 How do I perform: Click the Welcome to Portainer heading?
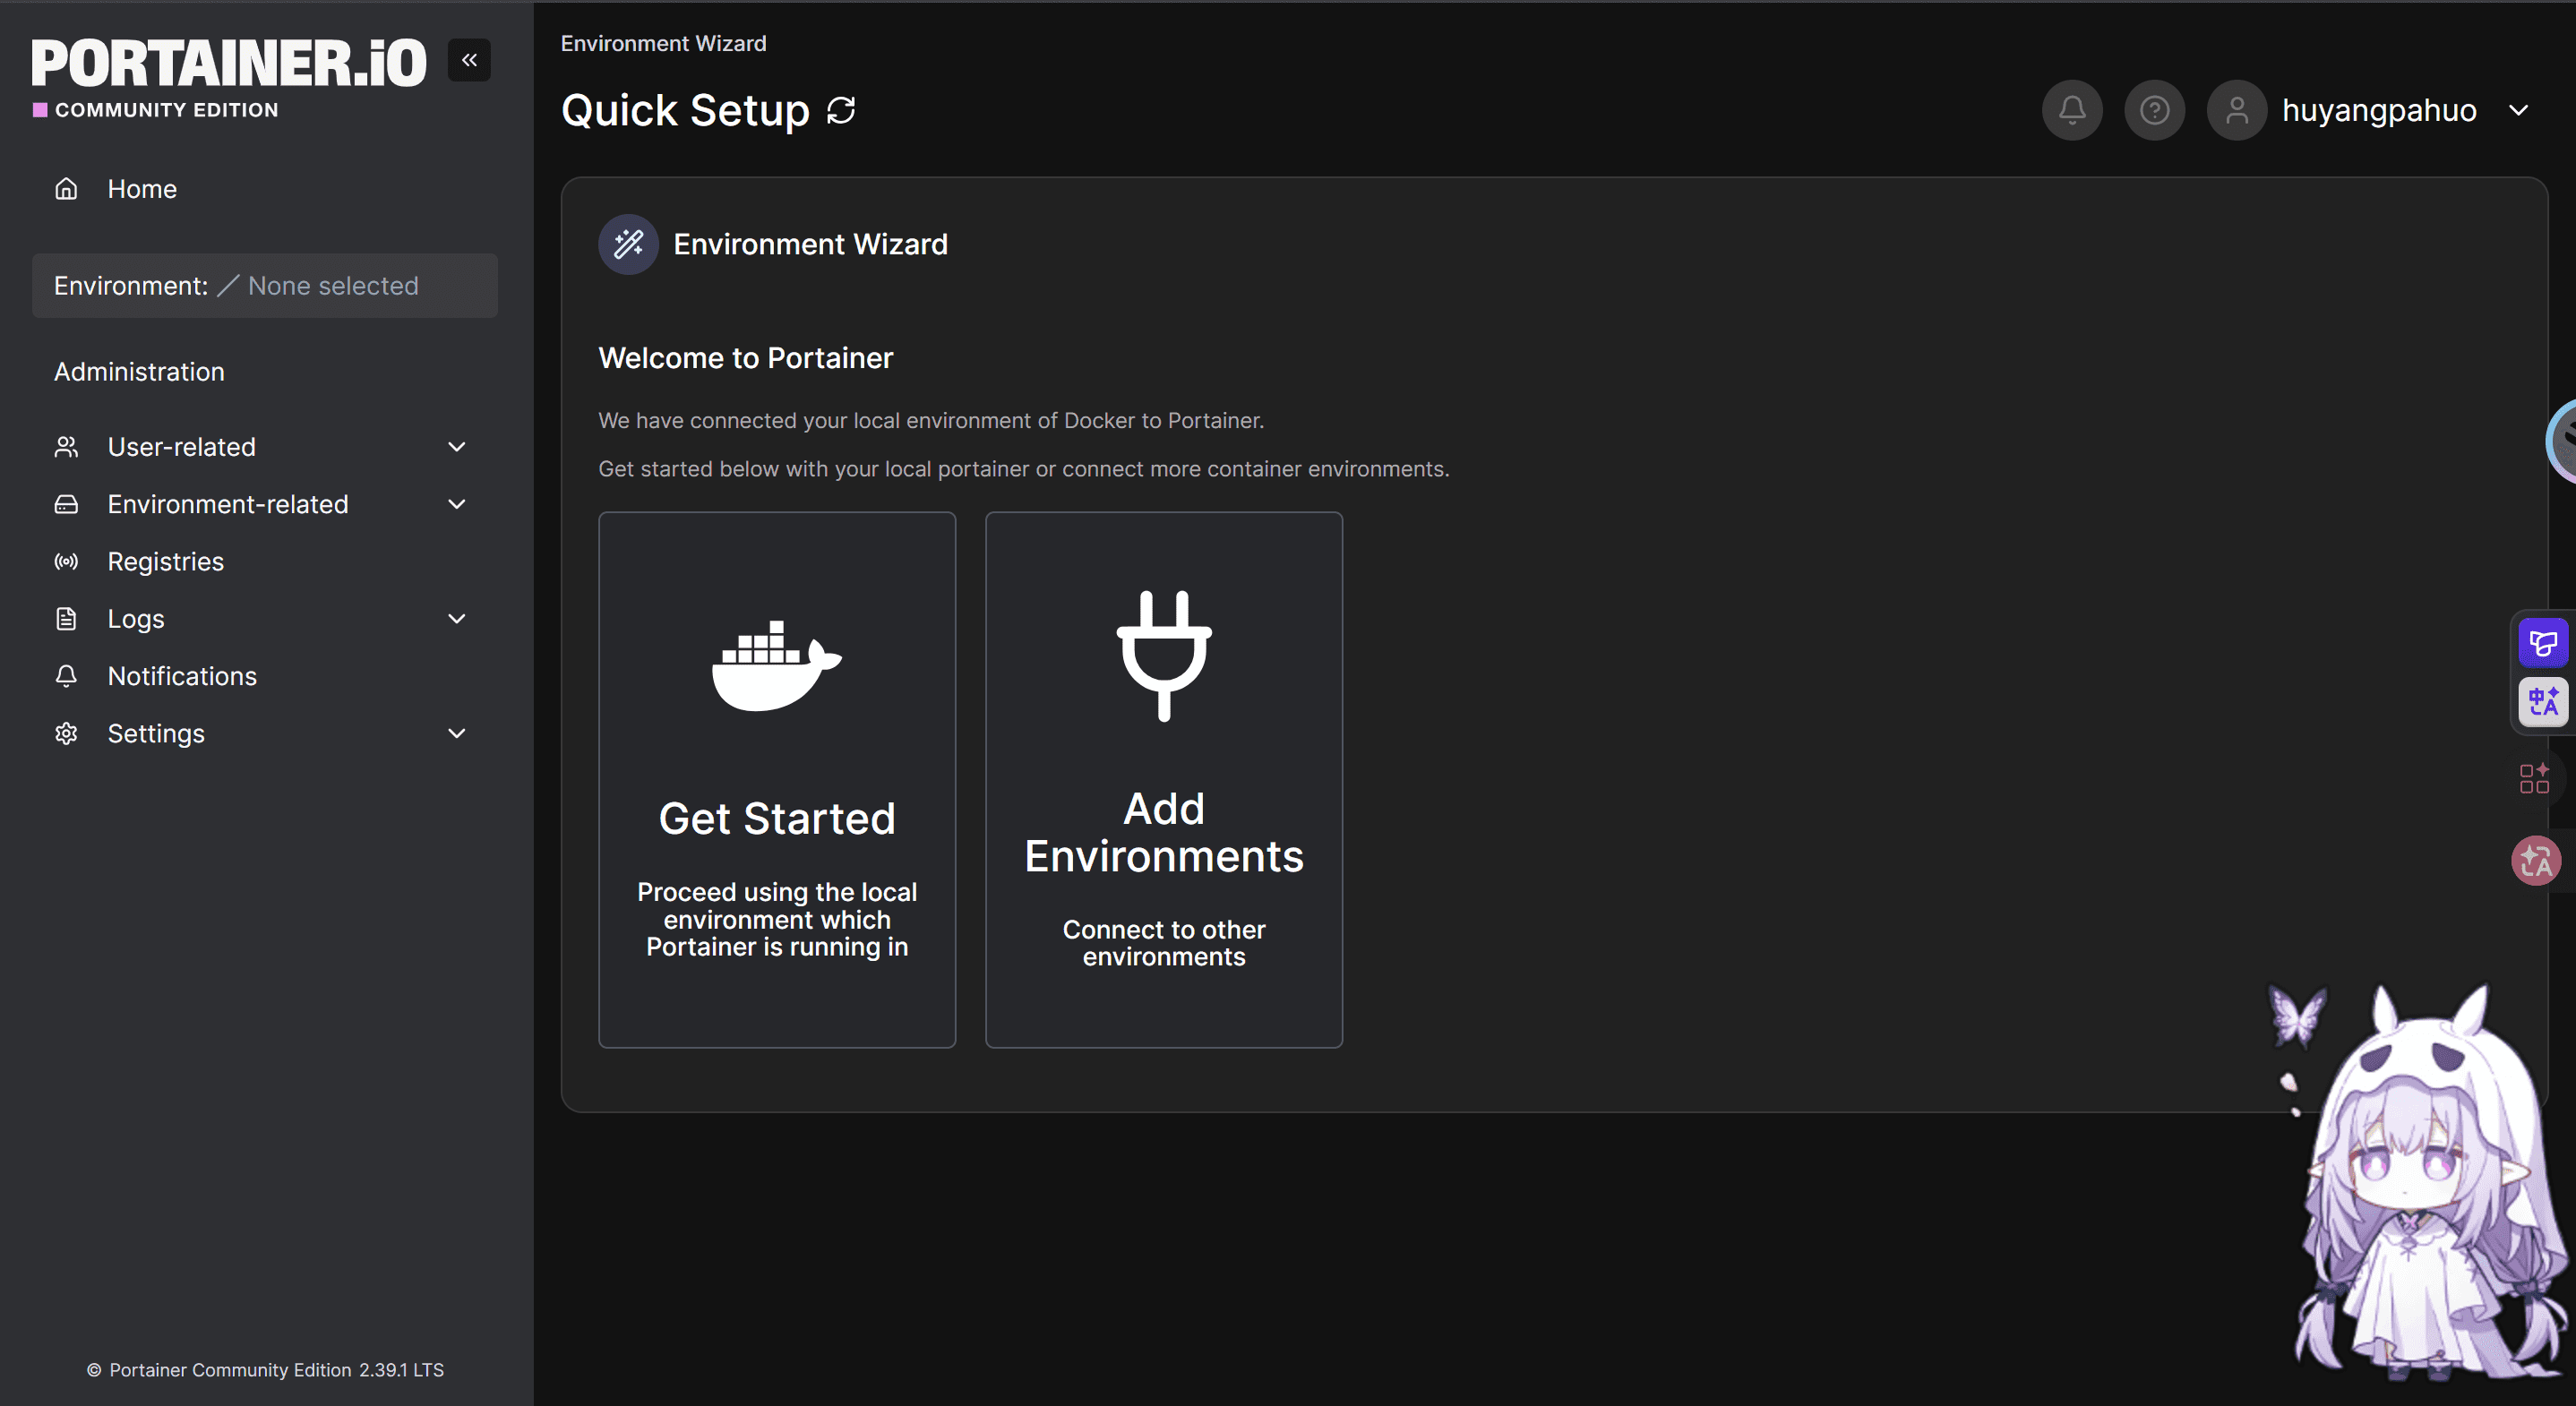[x=745, y=358]
